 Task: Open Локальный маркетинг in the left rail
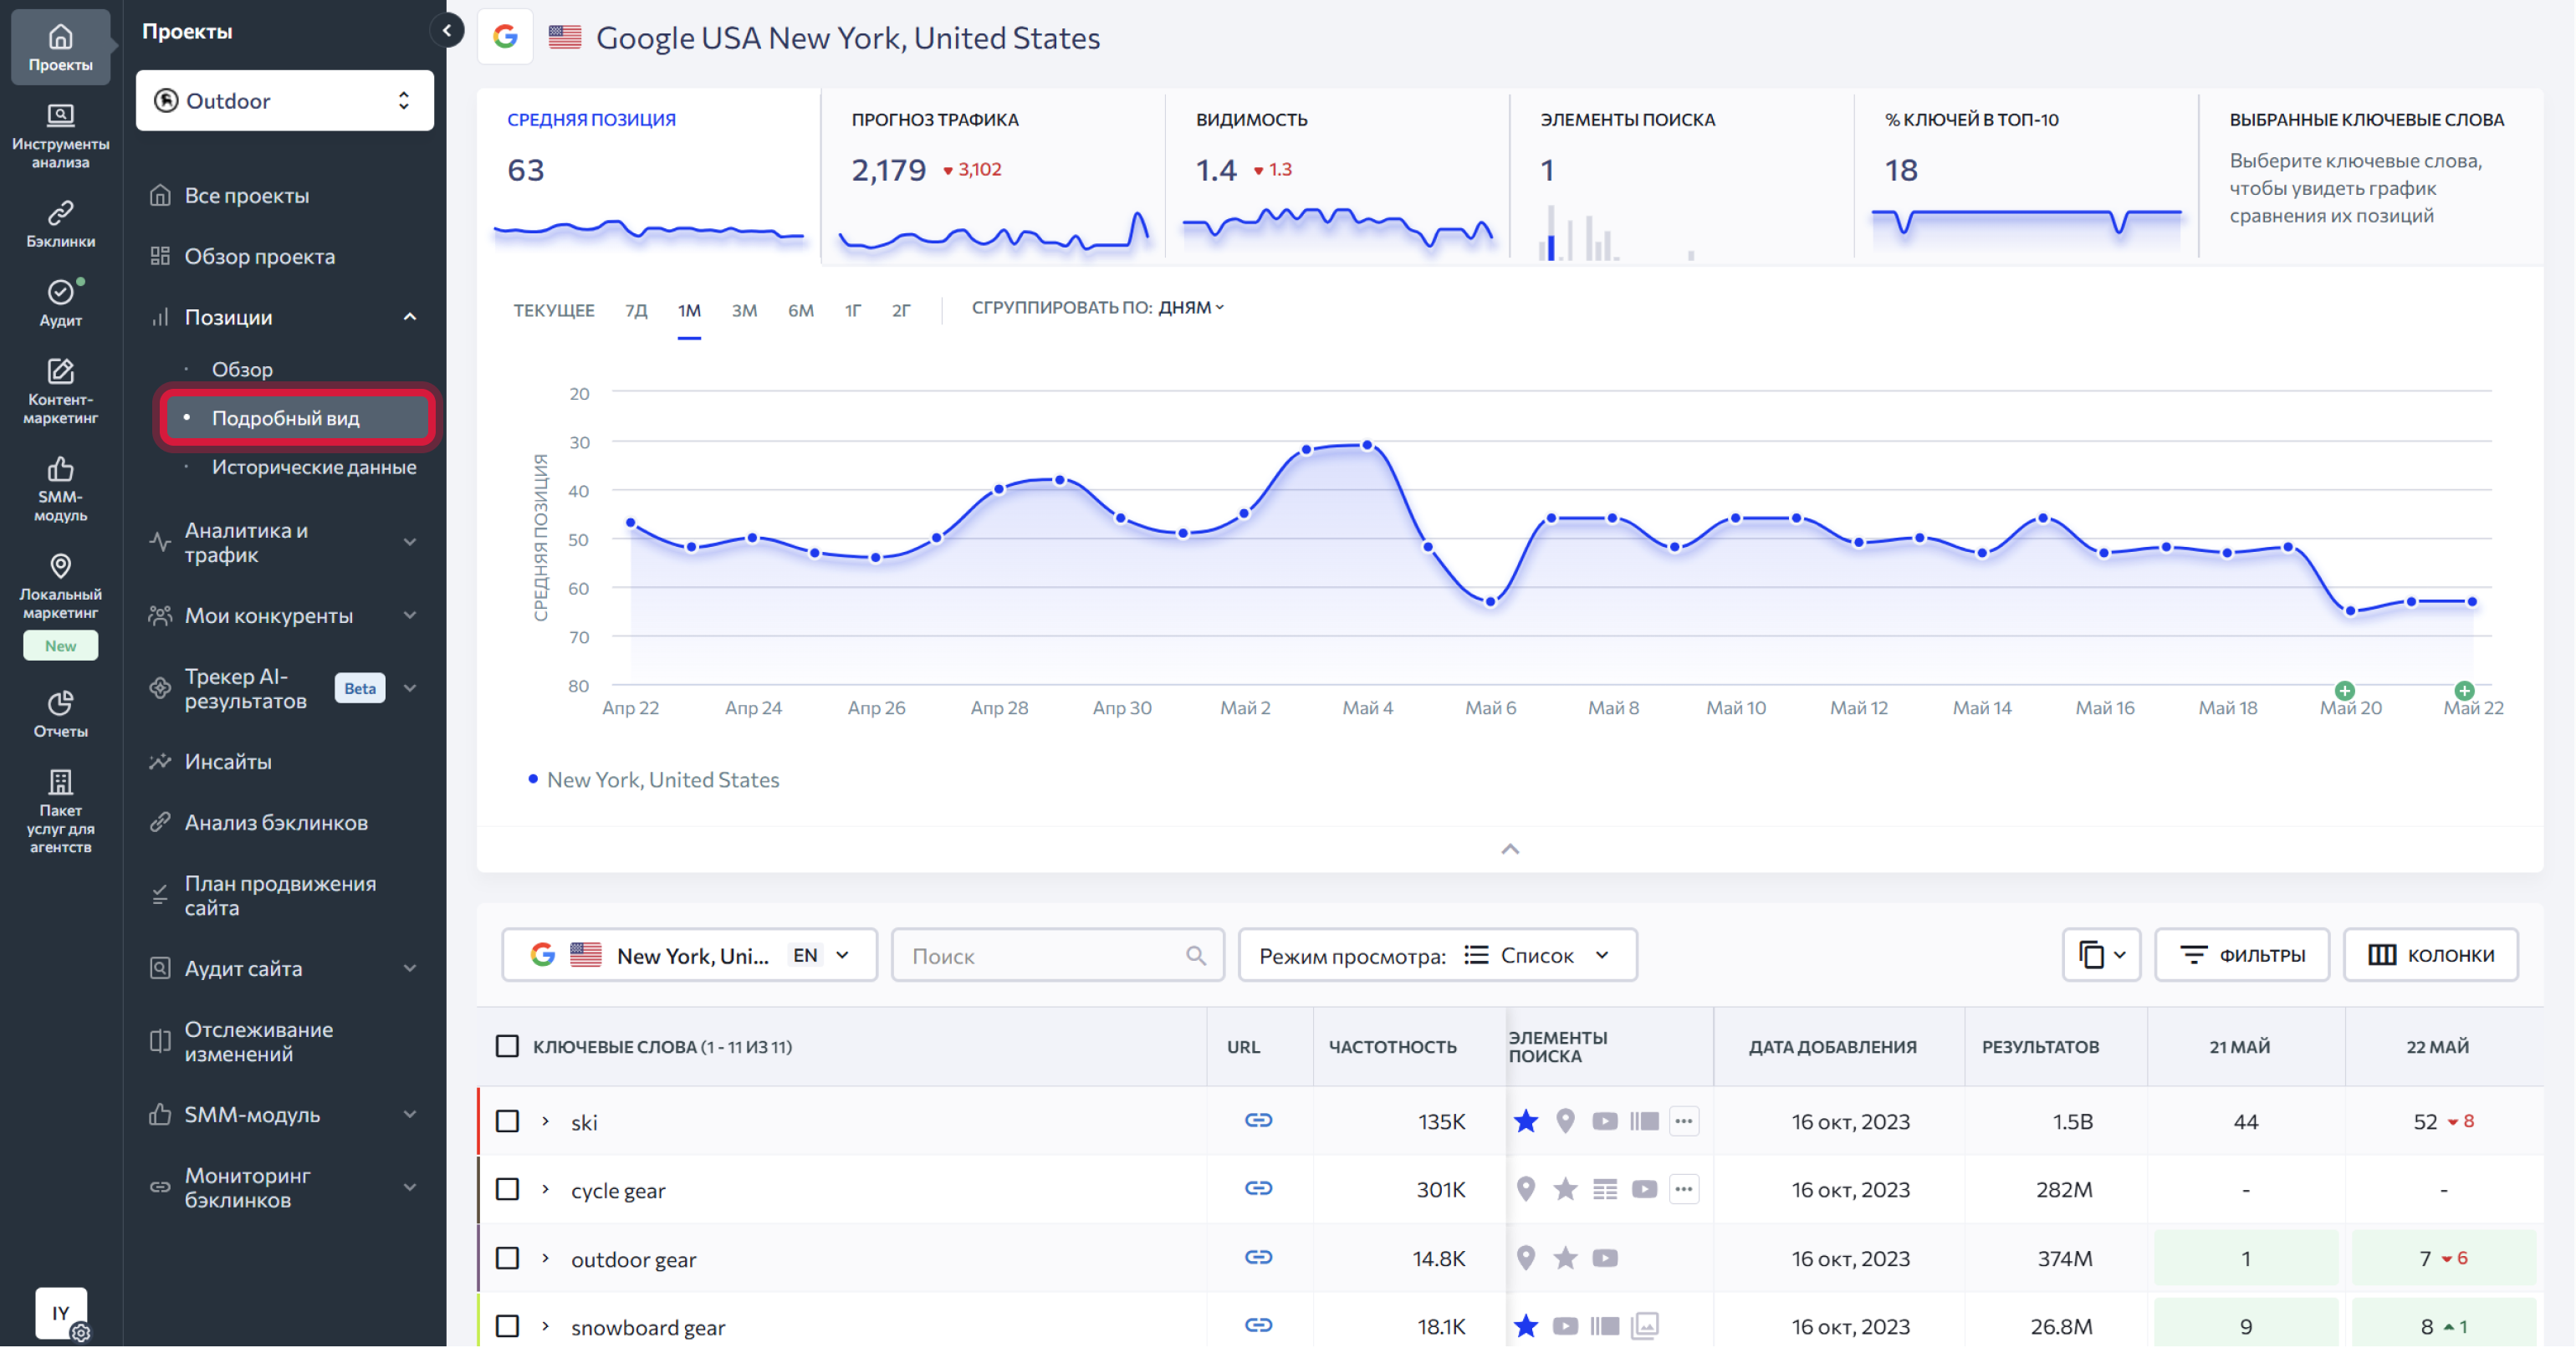[60, 587]
